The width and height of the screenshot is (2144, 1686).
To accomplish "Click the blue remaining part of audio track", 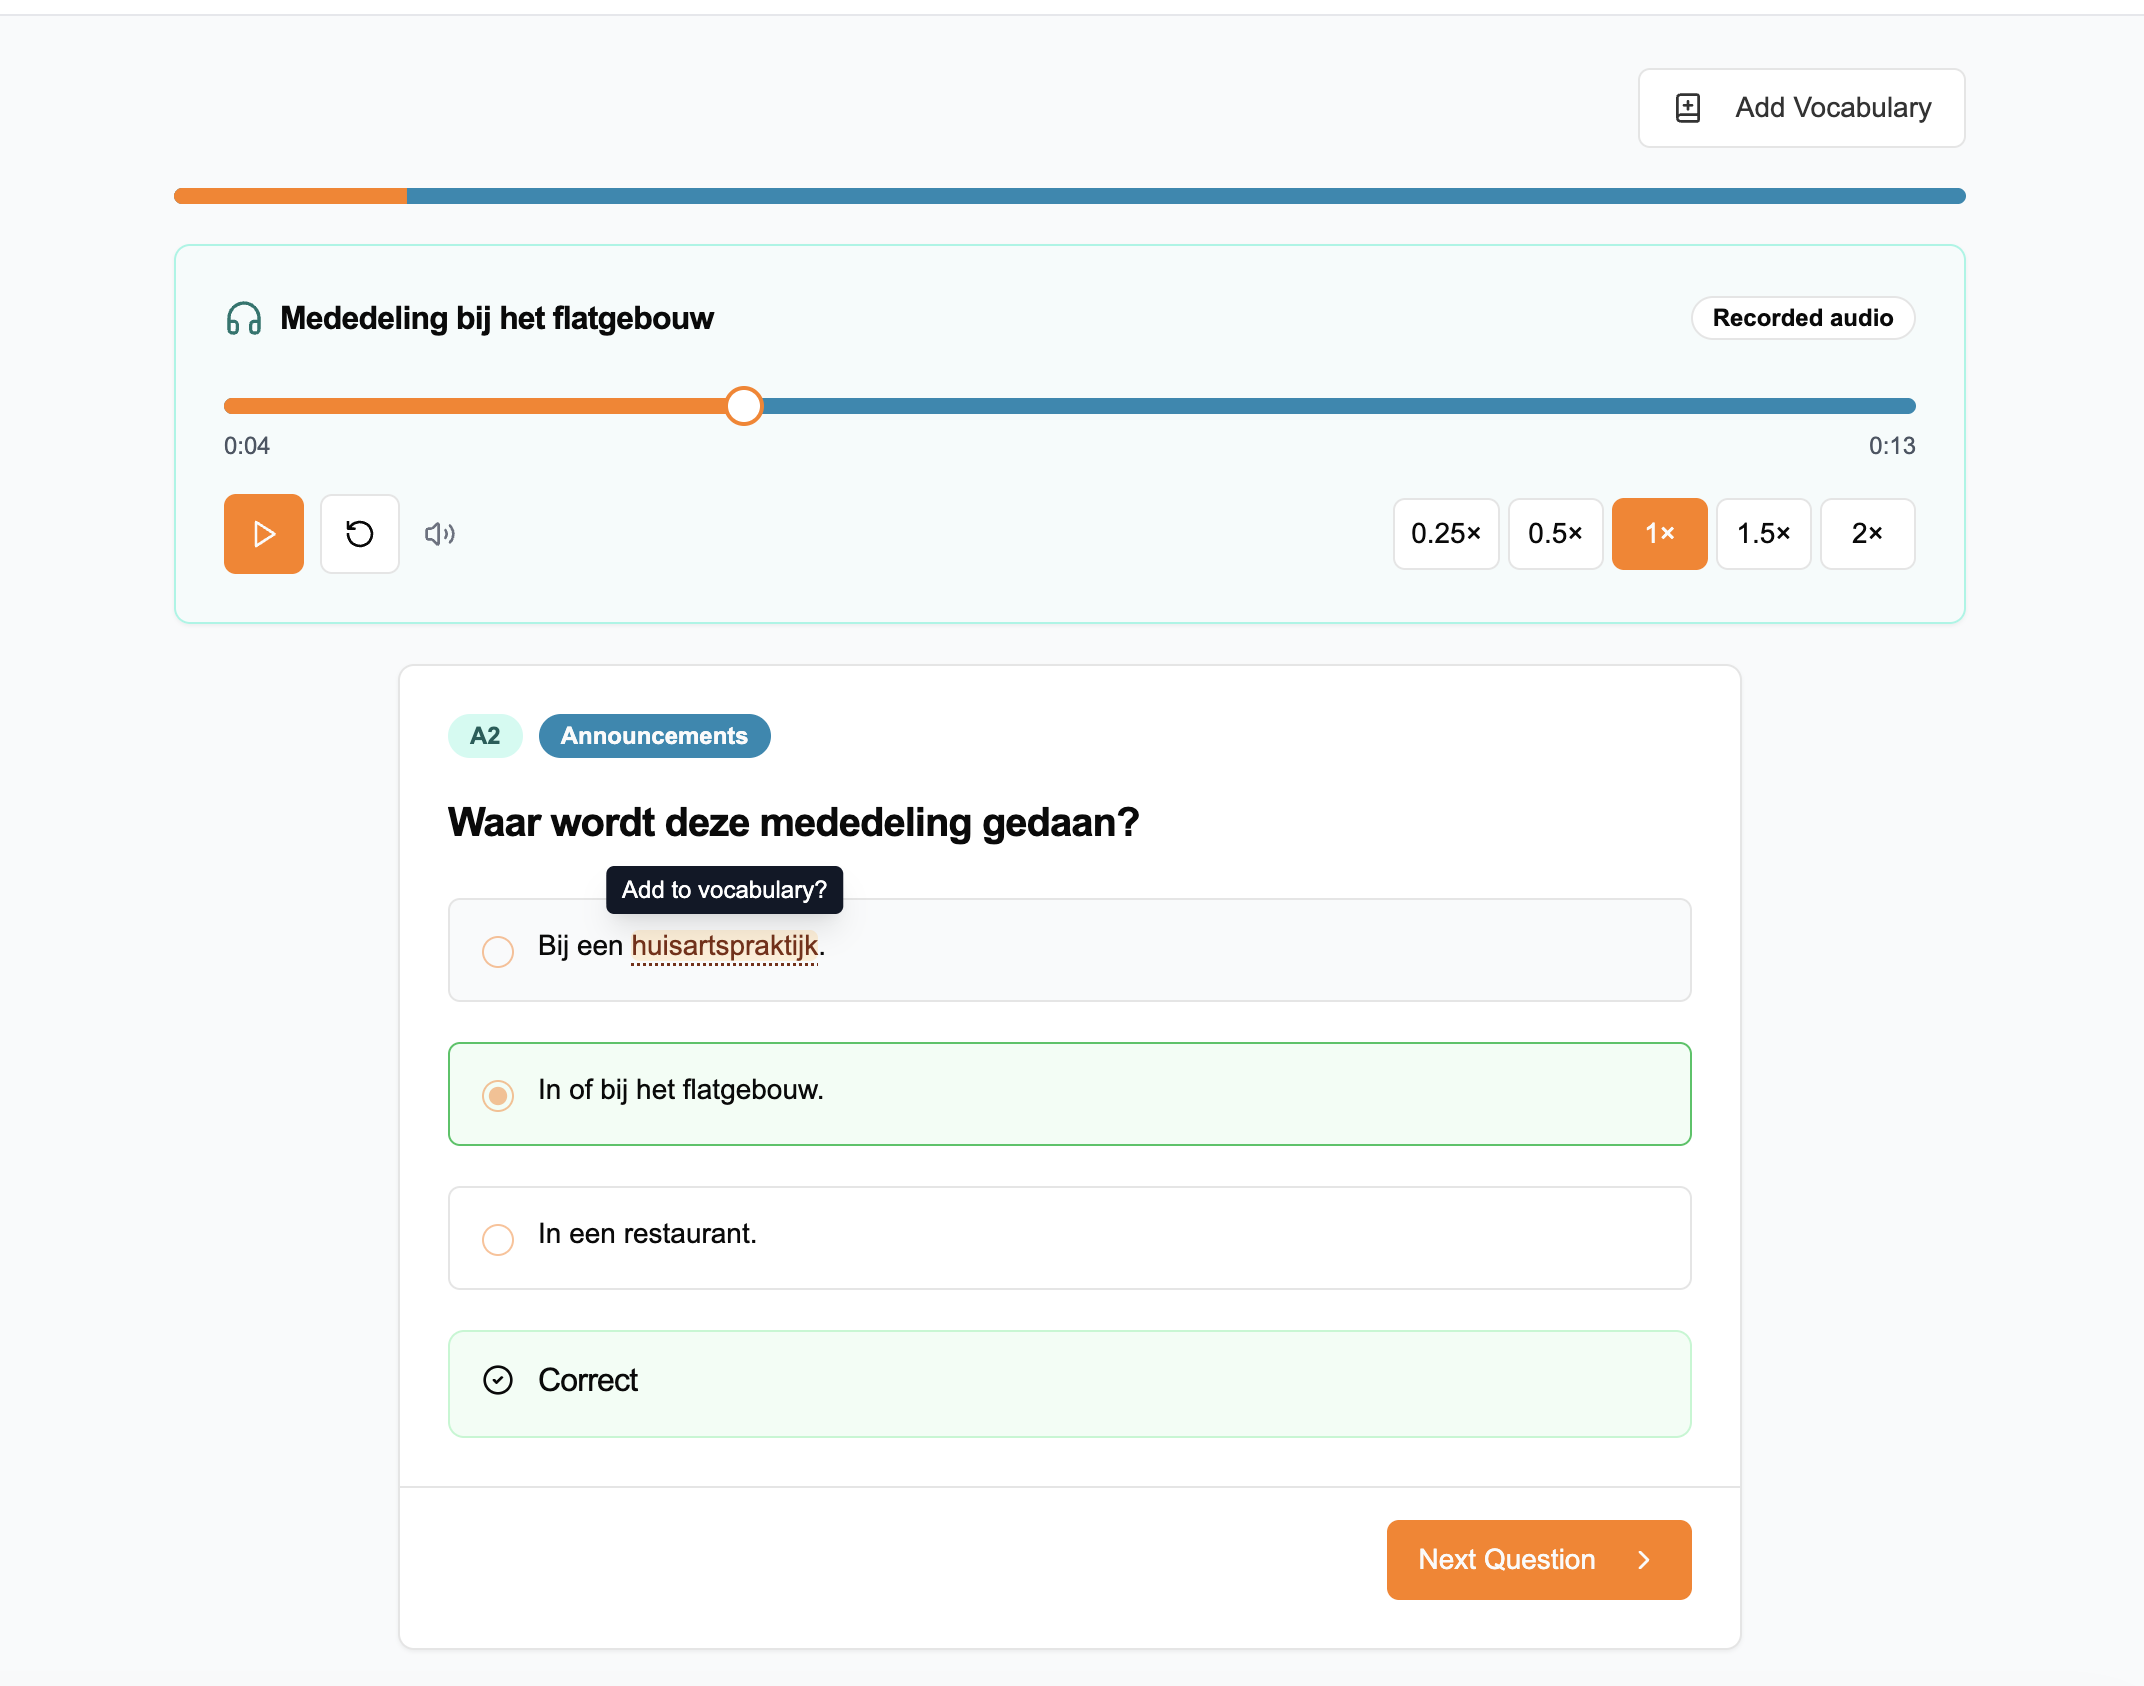I will 1339,406.
